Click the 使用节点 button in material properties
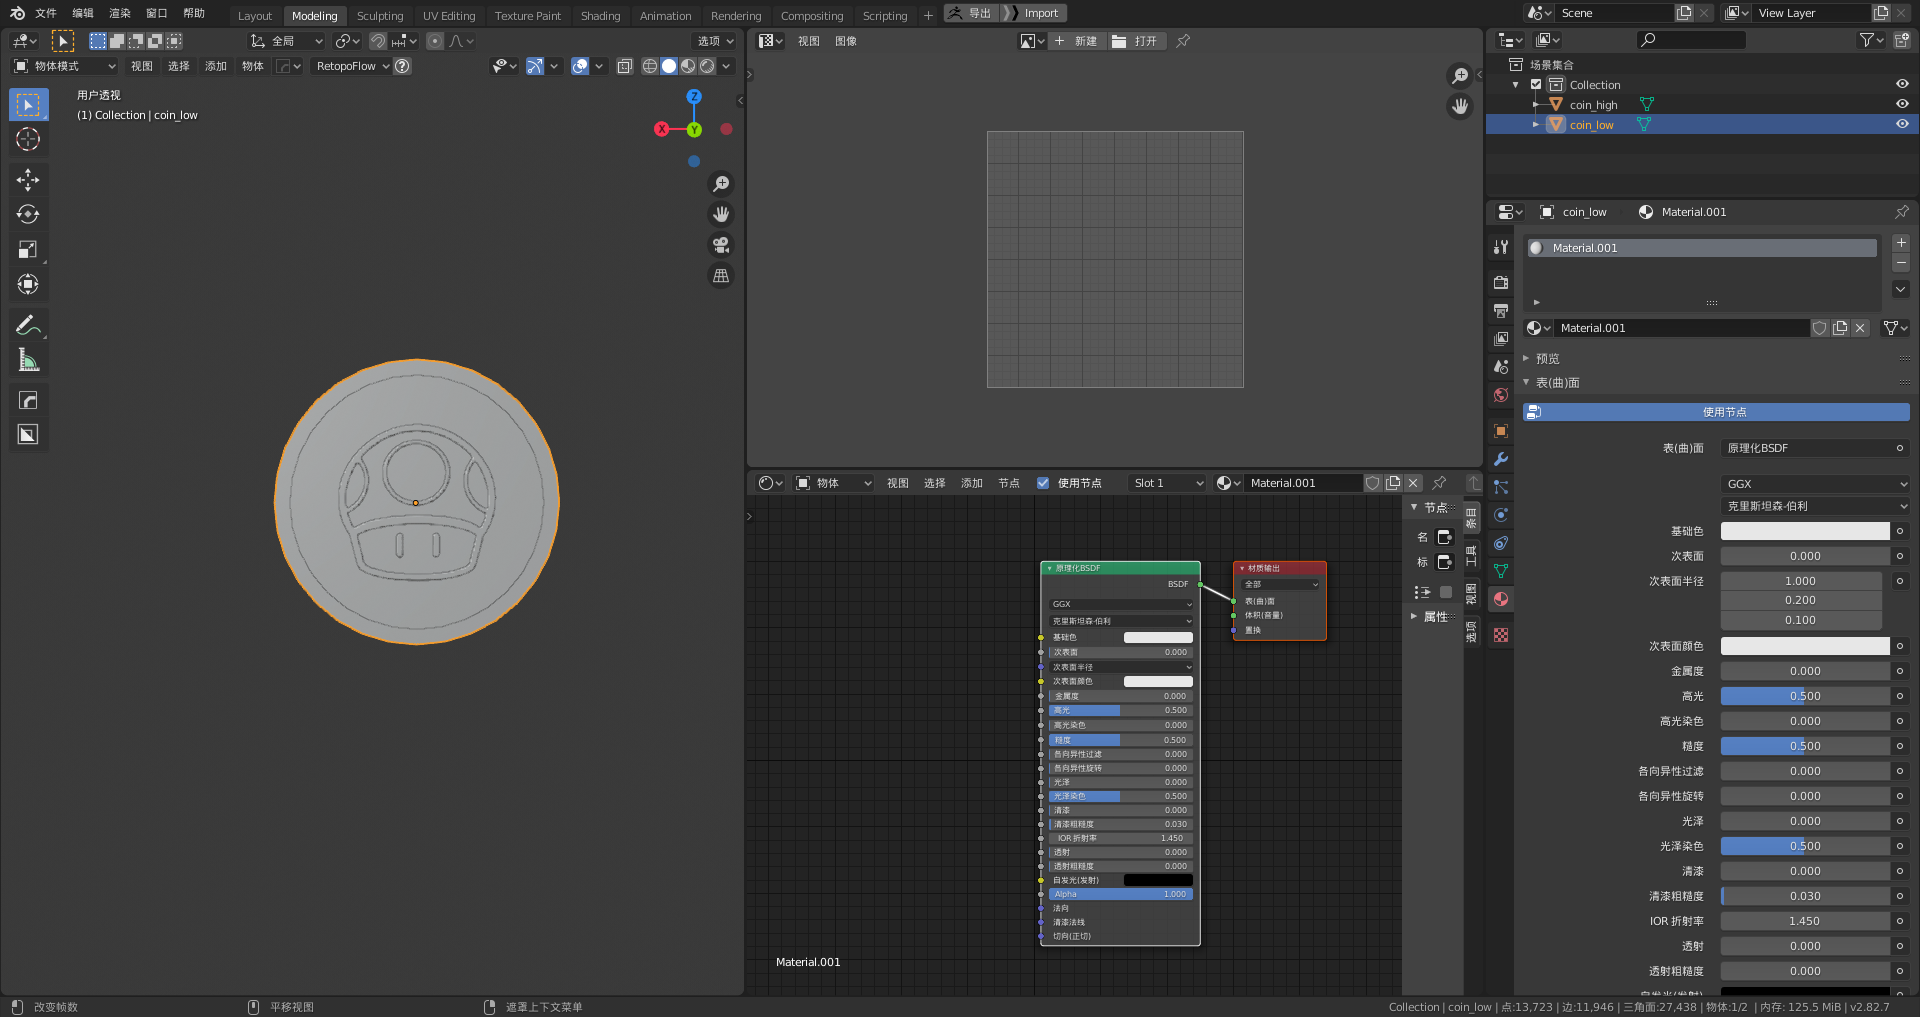 (x=1716, y=412)
